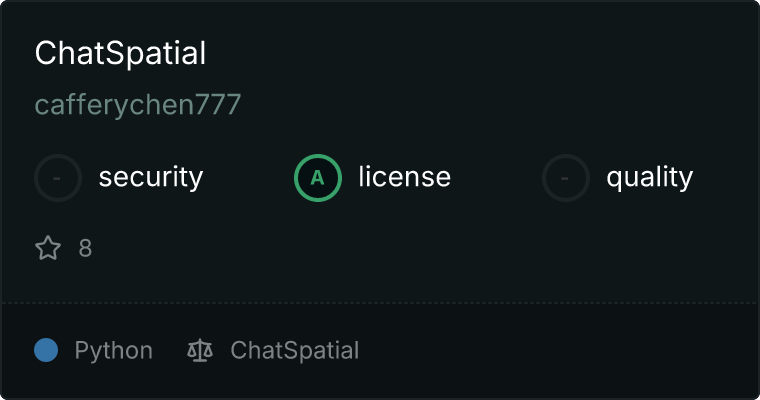
Task: Select the security label text
Action: (x=150, y=178)
